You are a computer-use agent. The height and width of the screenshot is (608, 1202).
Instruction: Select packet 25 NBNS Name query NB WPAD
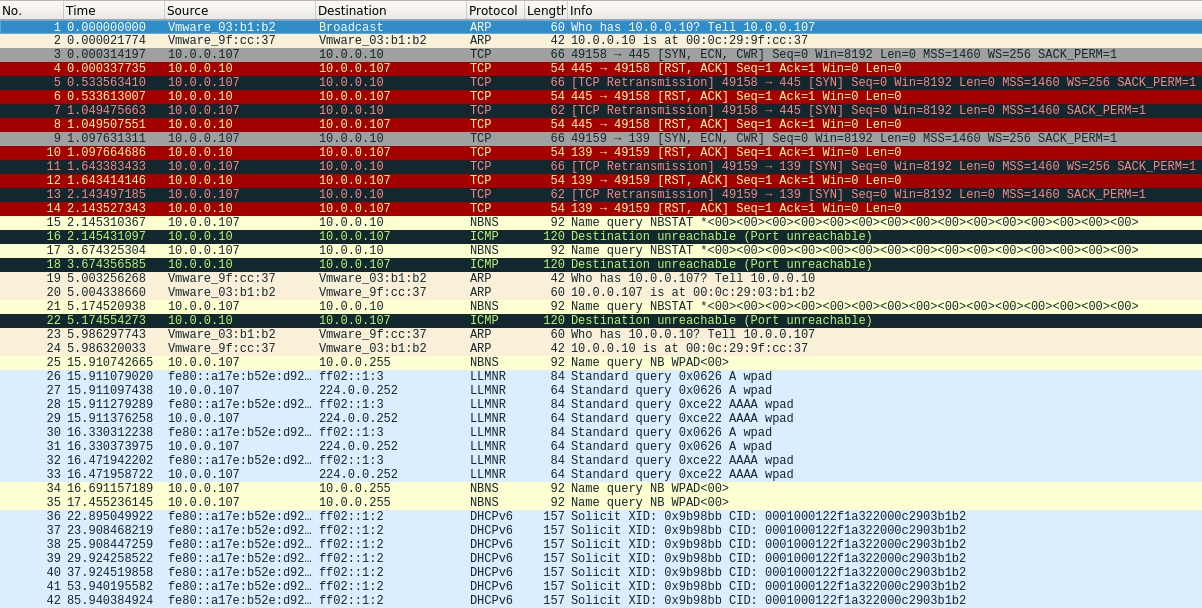601,363
